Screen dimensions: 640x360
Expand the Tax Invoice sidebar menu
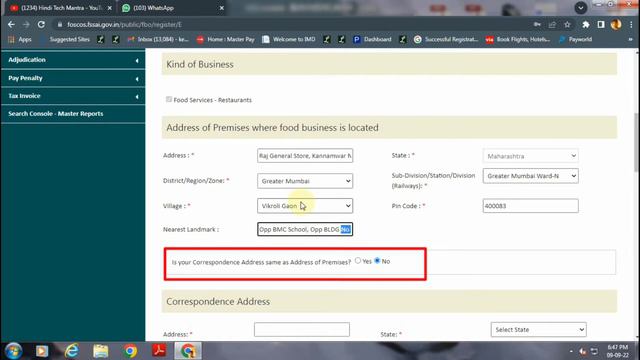click(73, 96)
